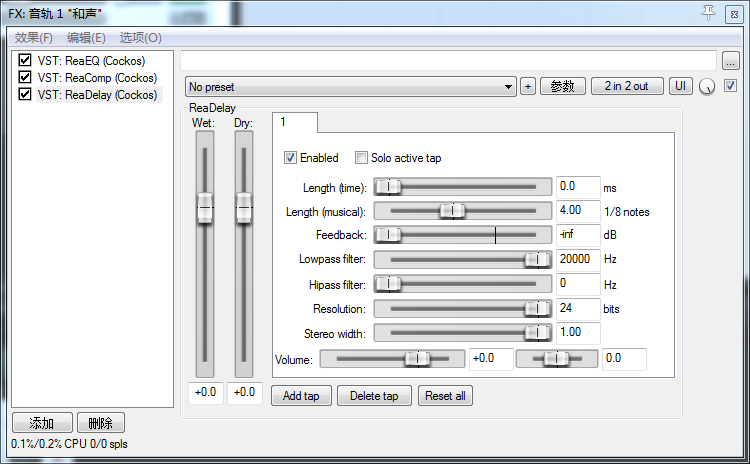Select ReaDelay in the FX list
Image resolution: width=750 pixels, height=464 pixels.
point(97,95)
